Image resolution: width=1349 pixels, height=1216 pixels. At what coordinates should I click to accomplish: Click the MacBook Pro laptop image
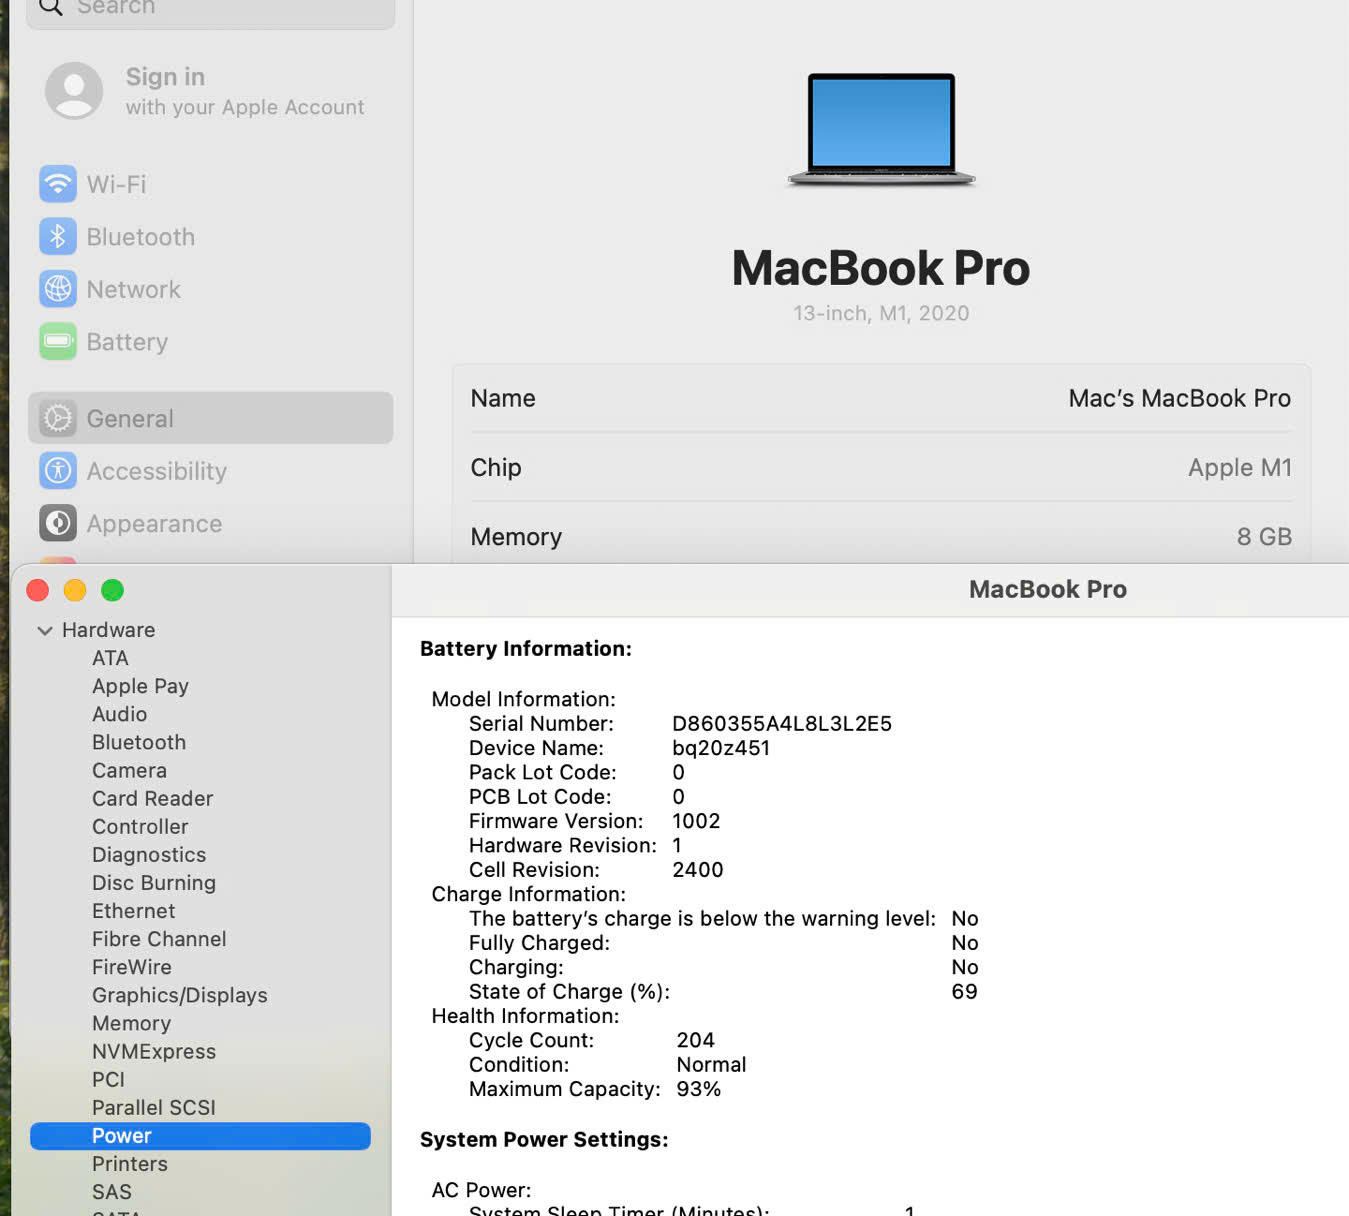pos(881,129)
